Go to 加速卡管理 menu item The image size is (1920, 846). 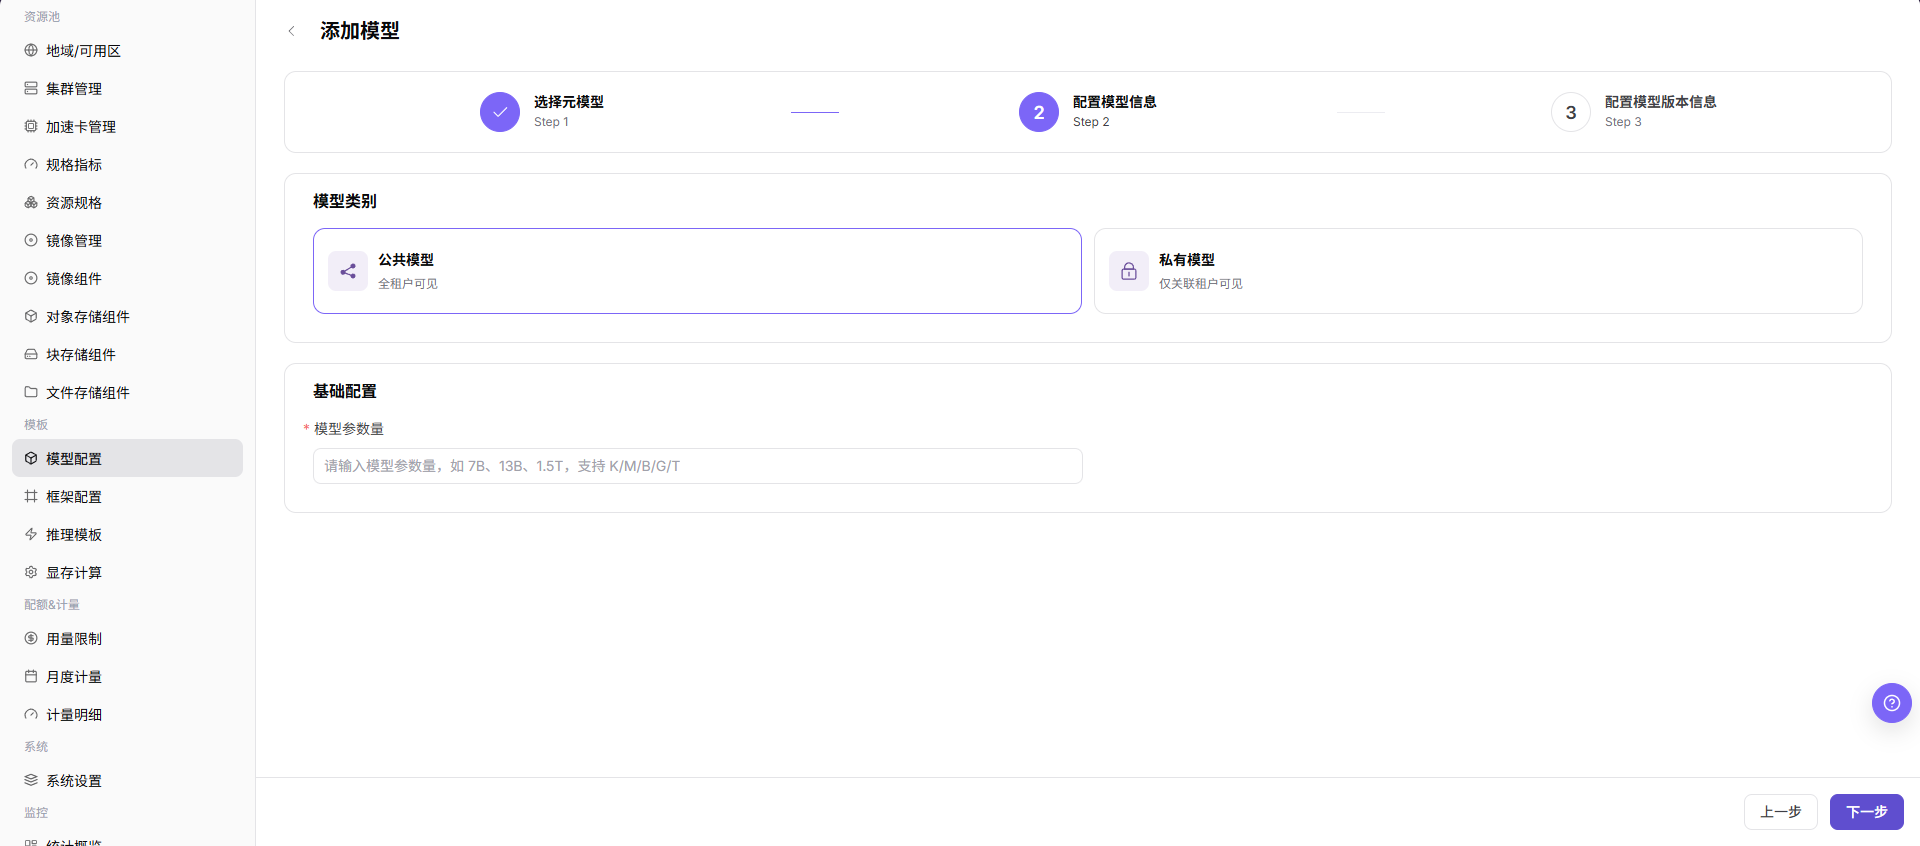tap(127, 126)
